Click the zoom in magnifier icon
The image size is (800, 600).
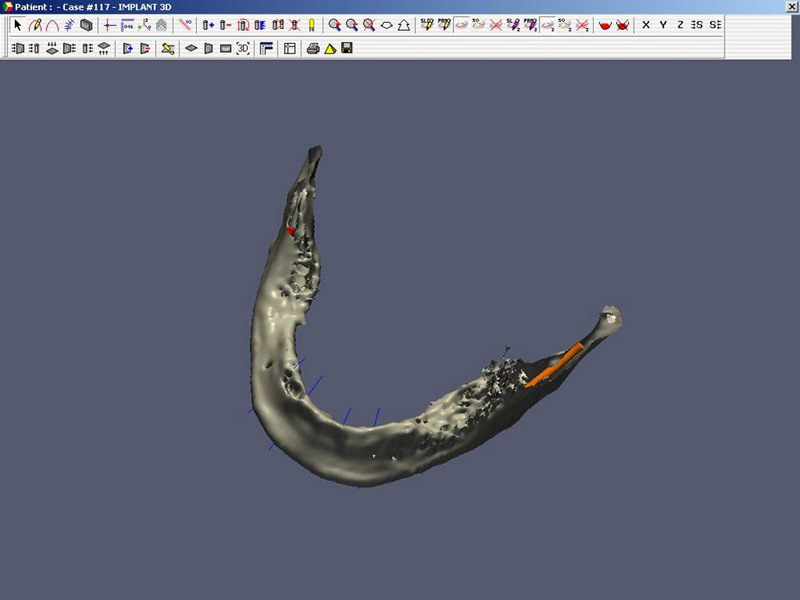[335, 24]
